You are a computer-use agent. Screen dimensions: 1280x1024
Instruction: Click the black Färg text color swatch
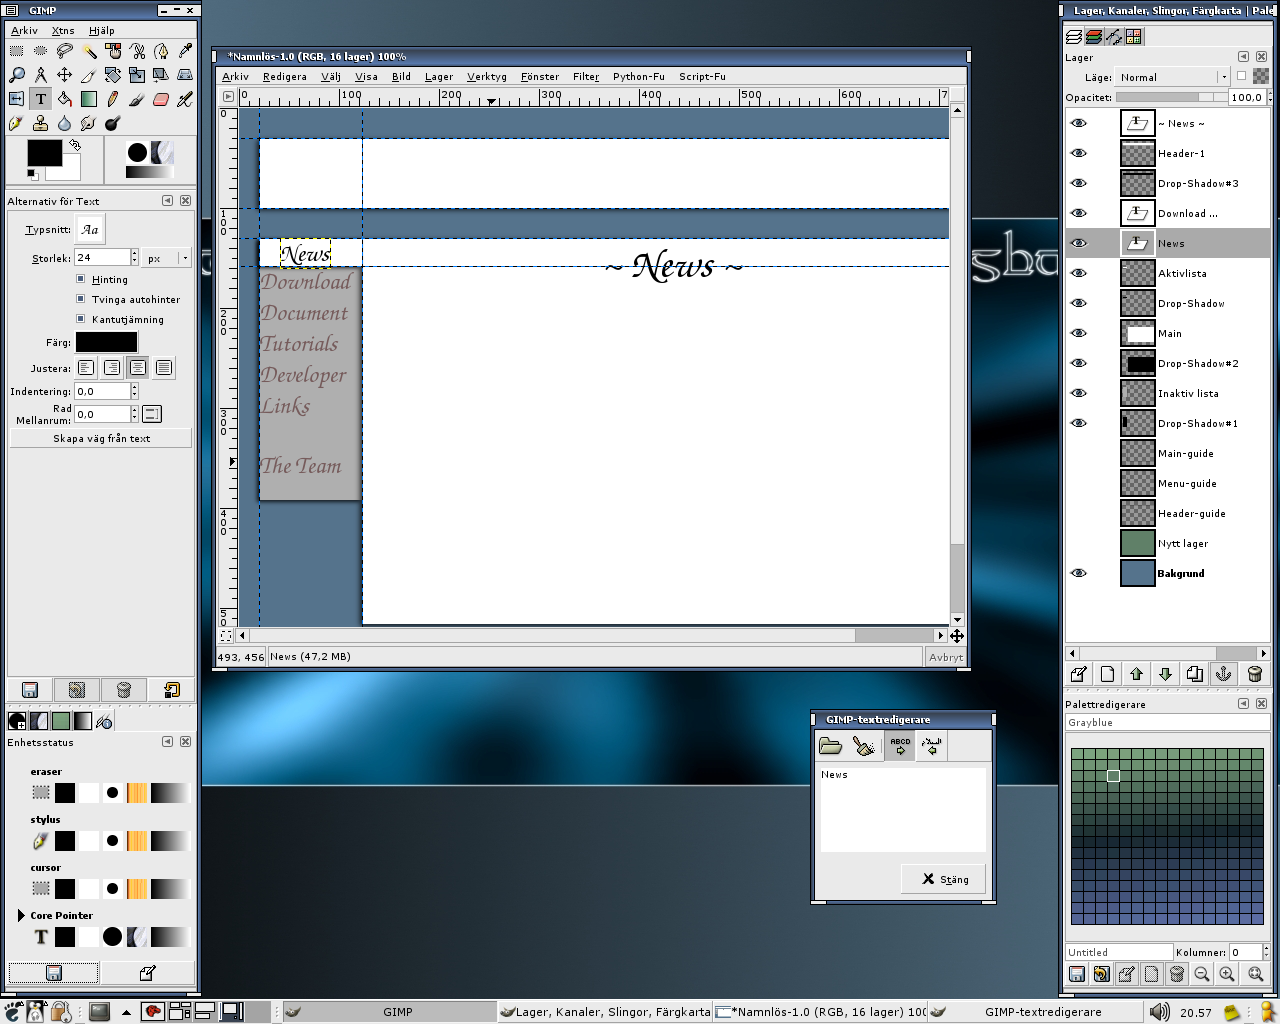pos(106,342)
